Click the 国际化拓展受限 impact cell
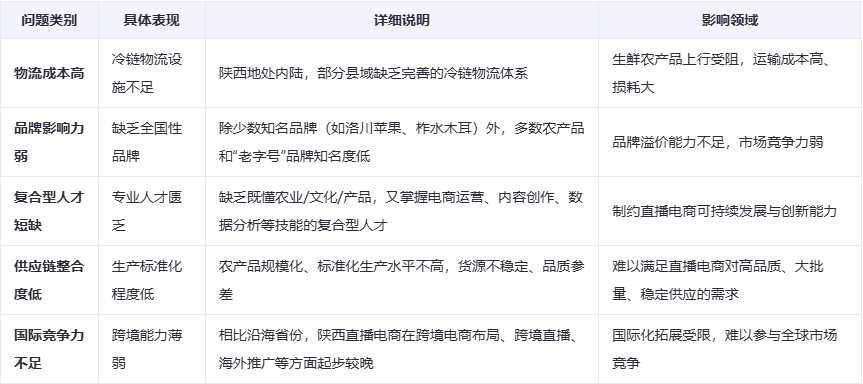The image size is (863, 384). pos(730,349)
